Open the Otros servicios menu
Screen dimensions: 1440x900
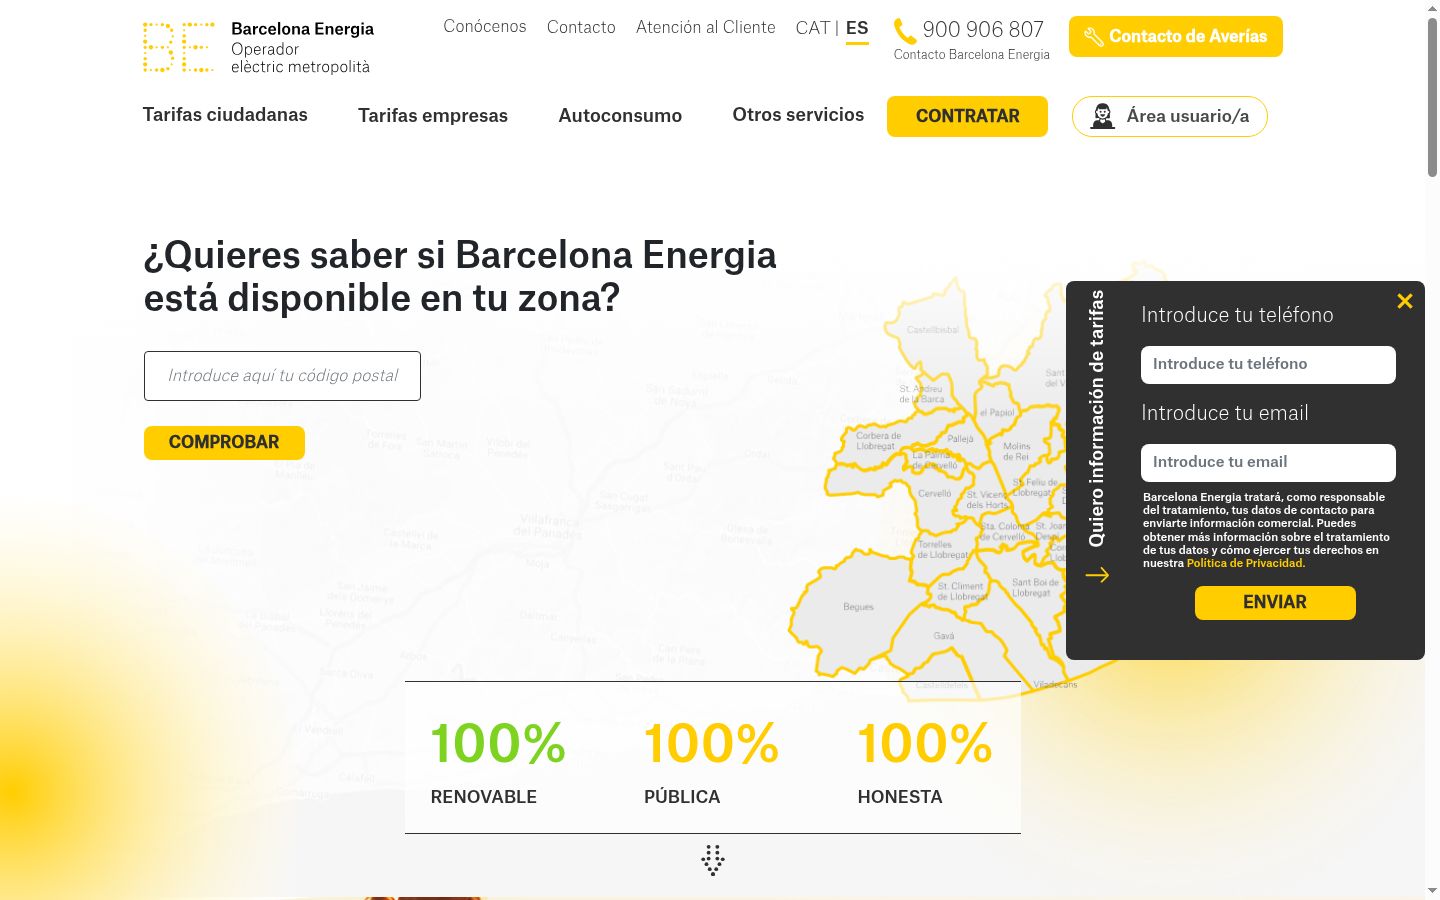(x=798, y=115)
